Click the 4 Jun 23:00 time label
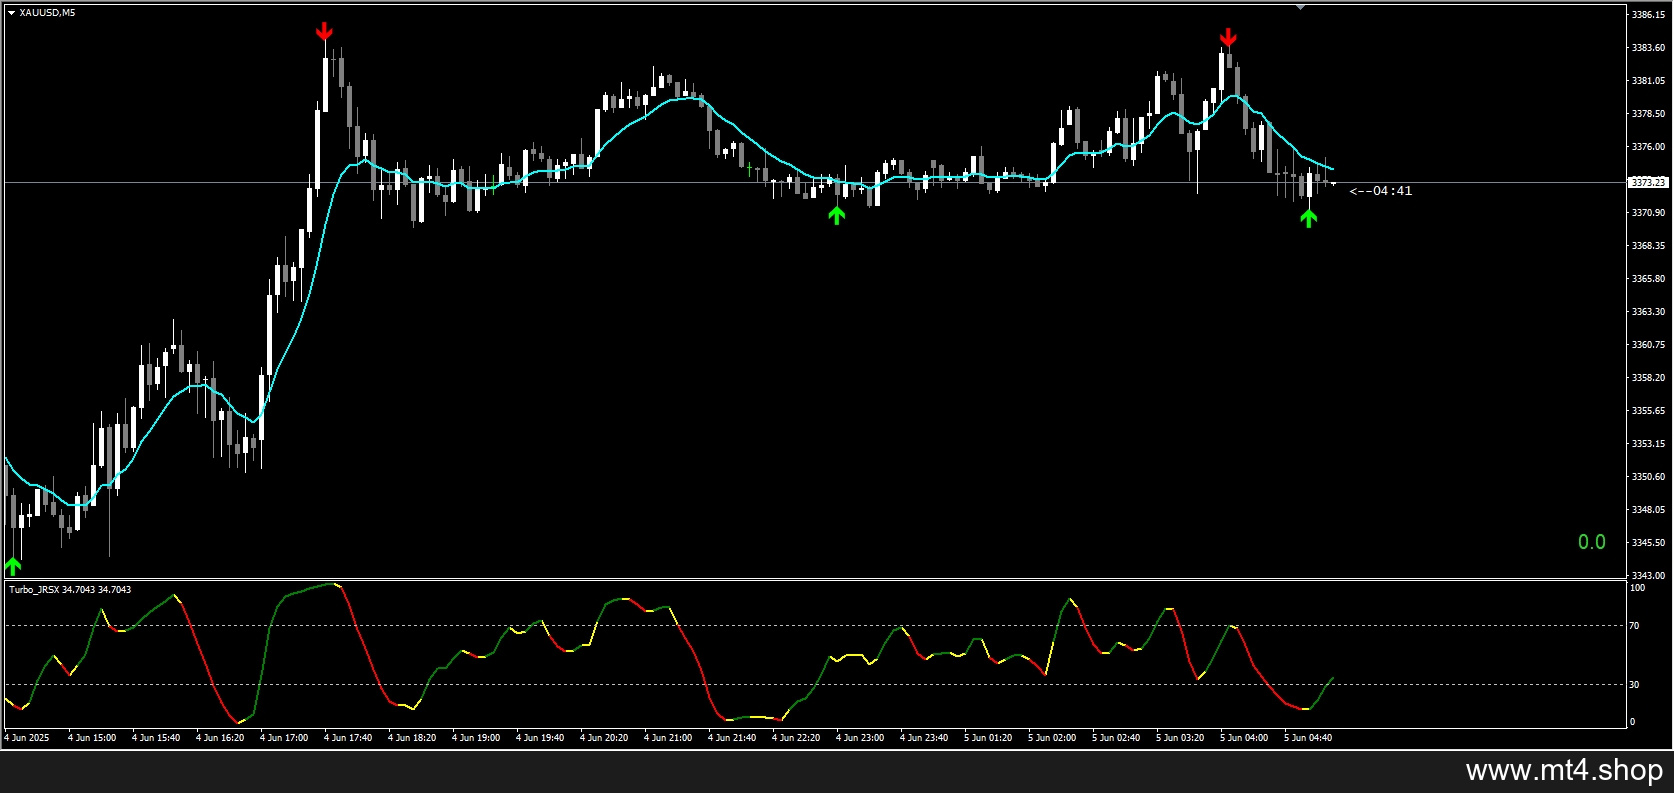 click(860, 738)
